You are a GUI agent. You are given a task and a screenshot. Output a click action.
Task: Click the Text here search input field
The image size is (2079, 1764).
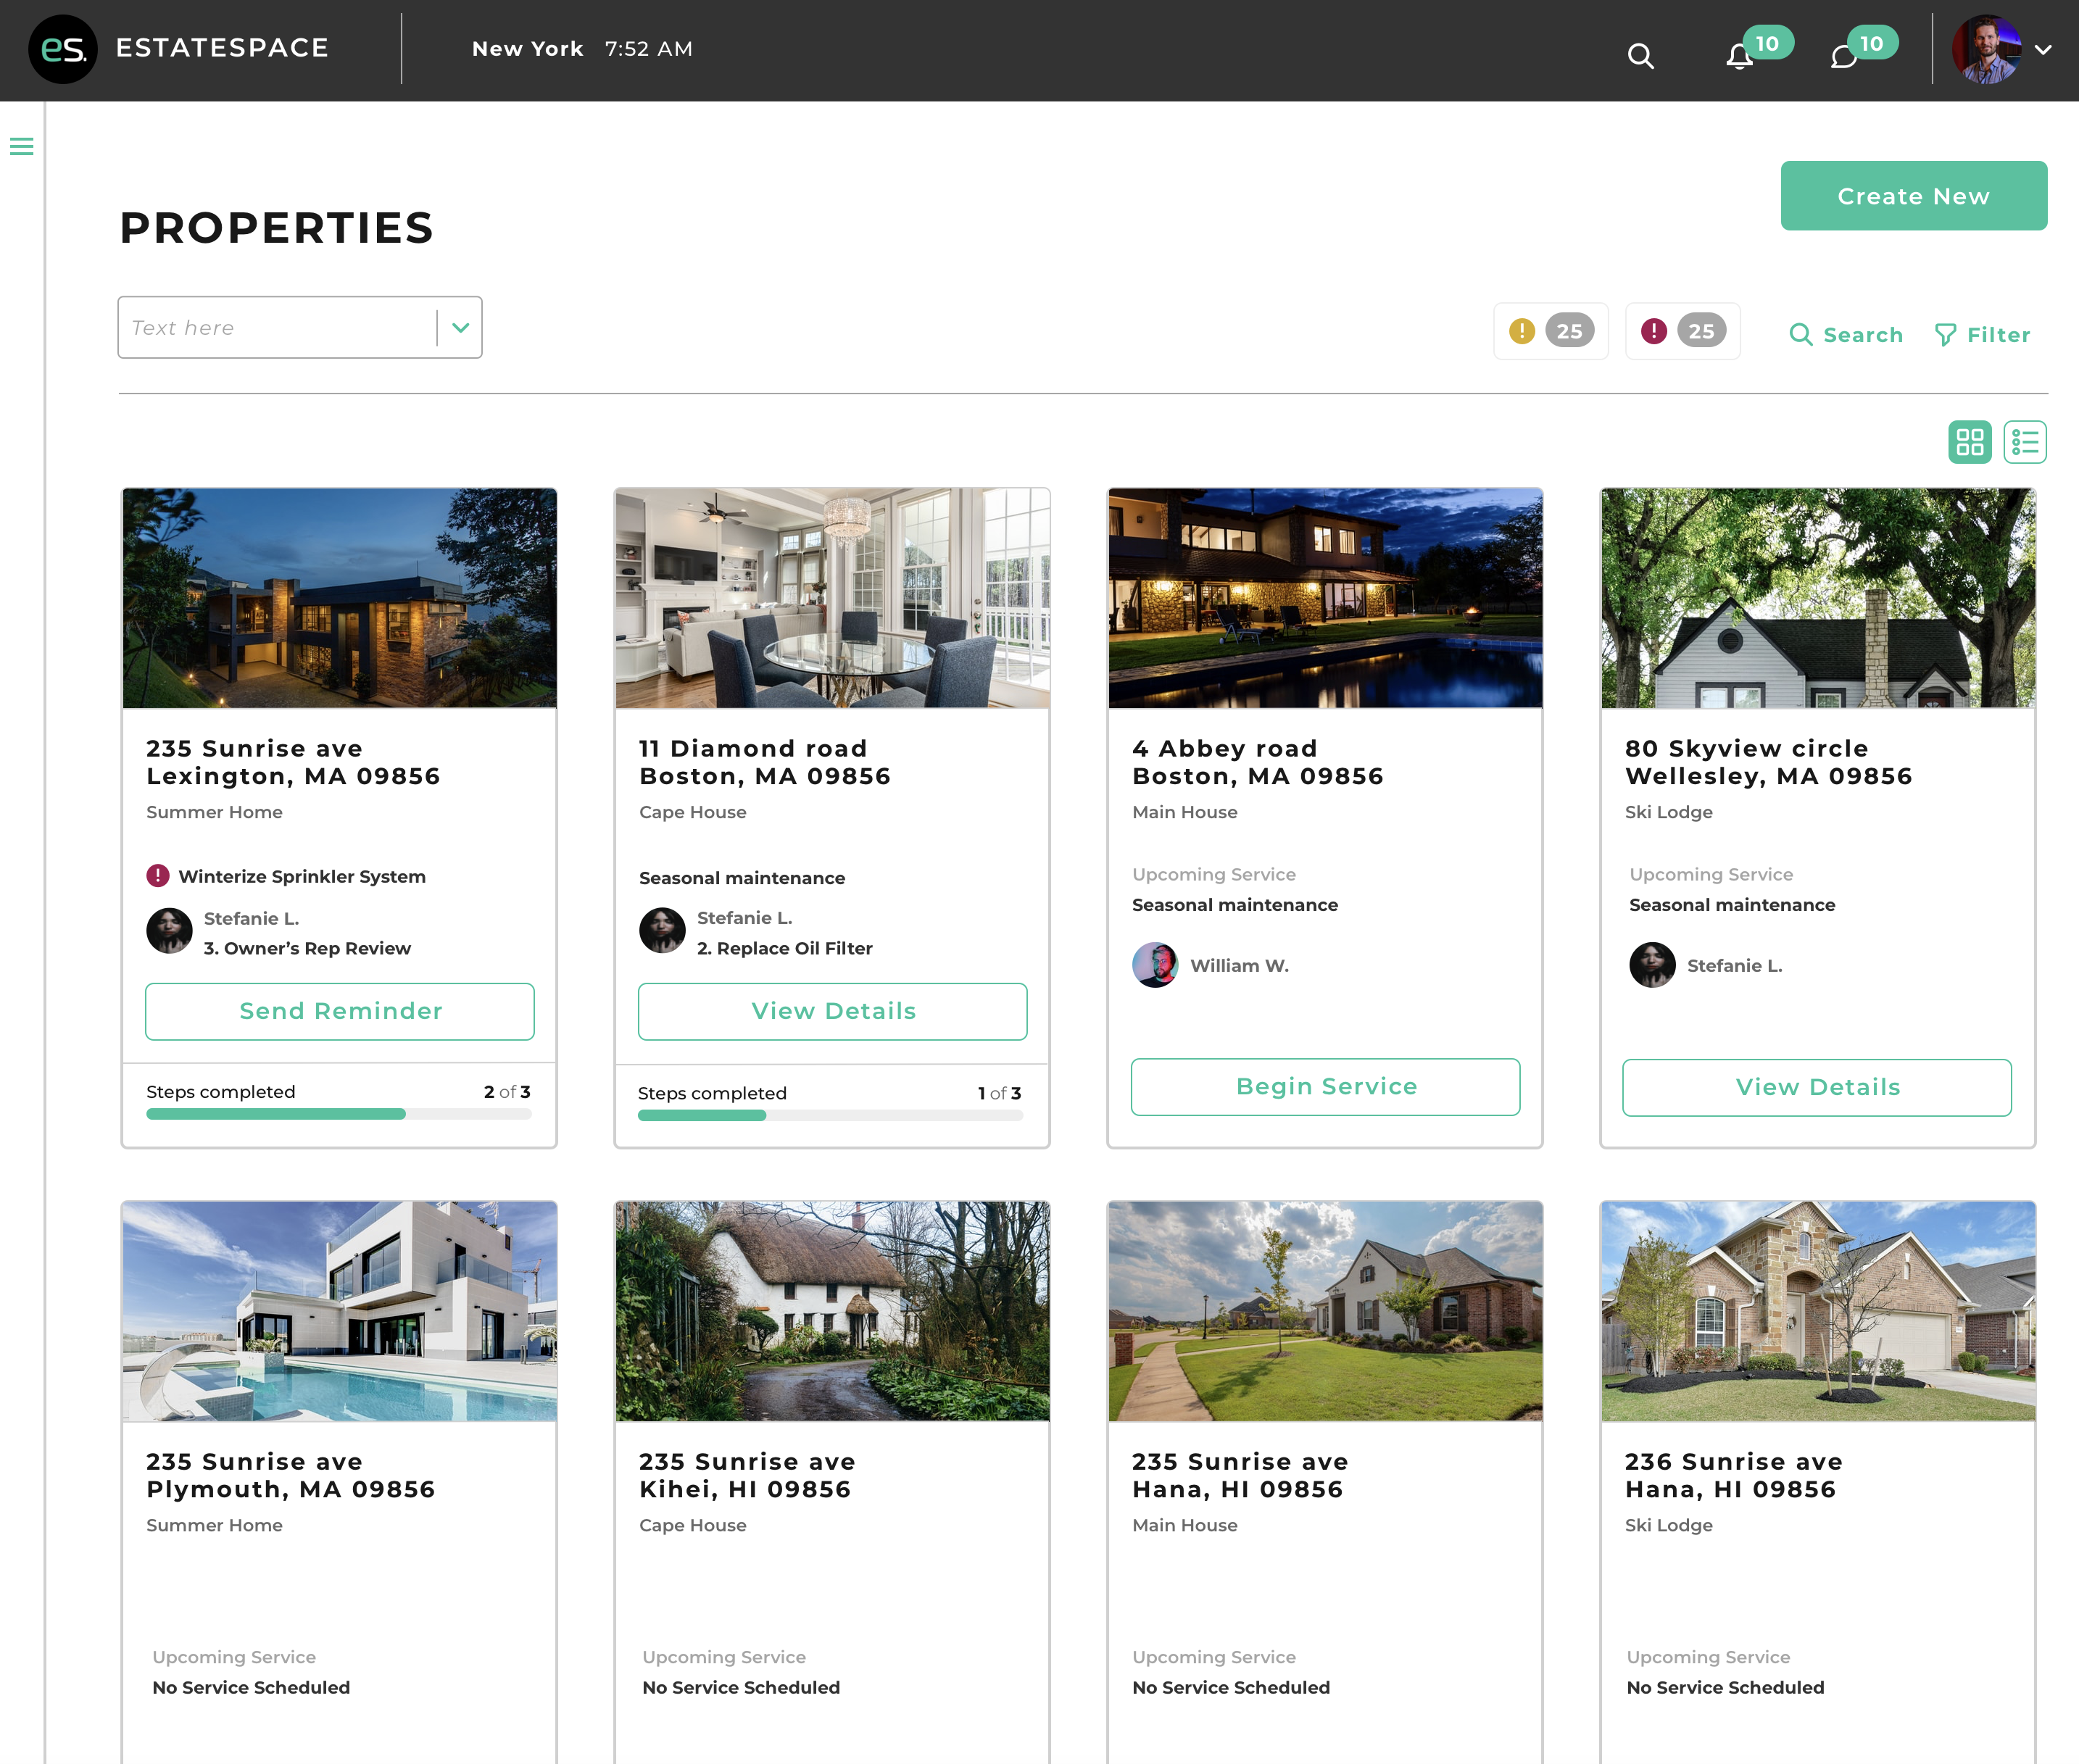tap(270, 327)
